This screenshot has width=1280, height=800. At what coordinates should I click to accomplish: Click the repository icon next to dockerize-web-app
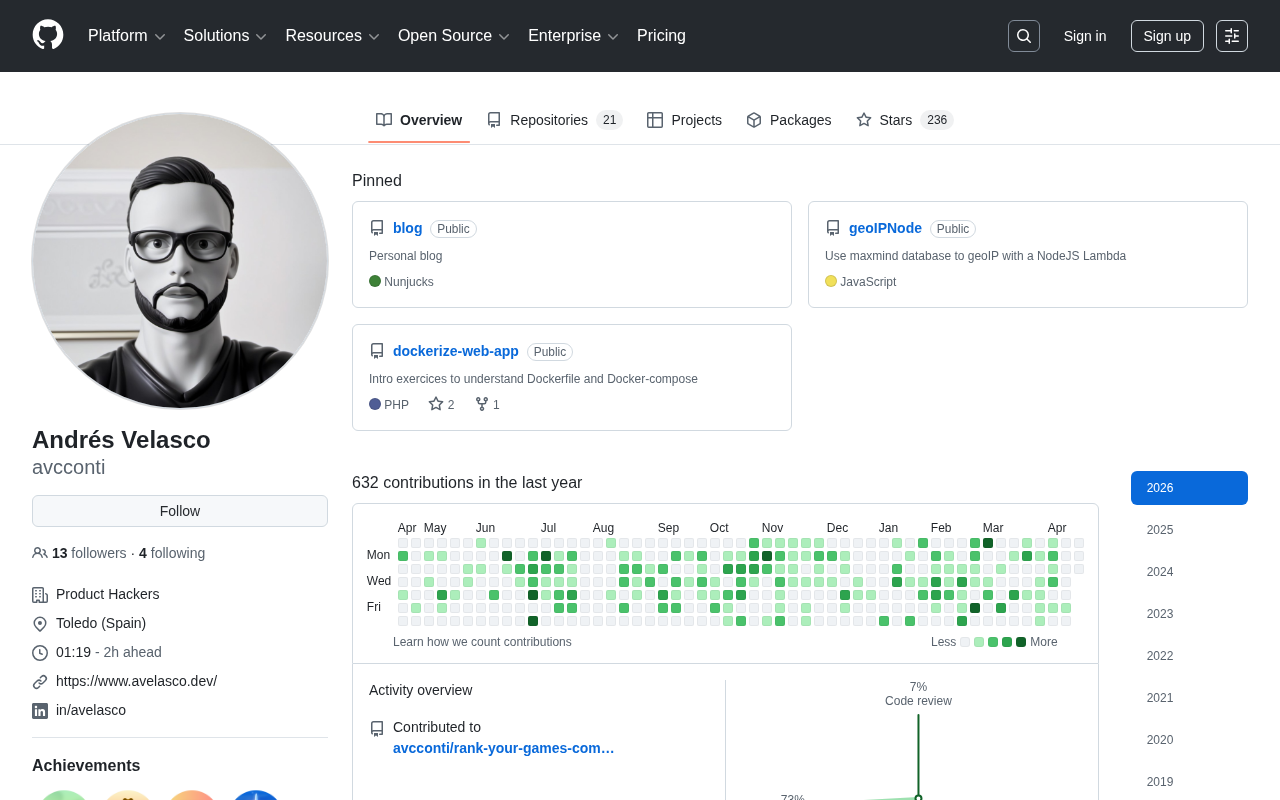click(377, 351)
